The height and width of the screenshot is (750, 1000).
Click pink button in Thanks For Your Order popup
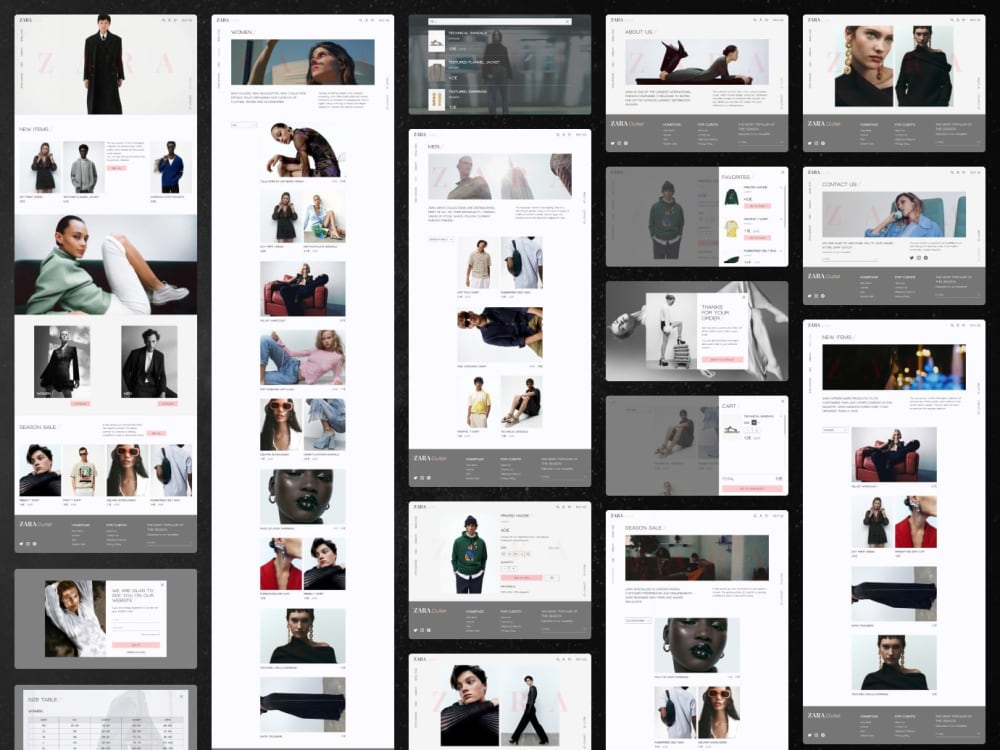[x=723, y=360]
